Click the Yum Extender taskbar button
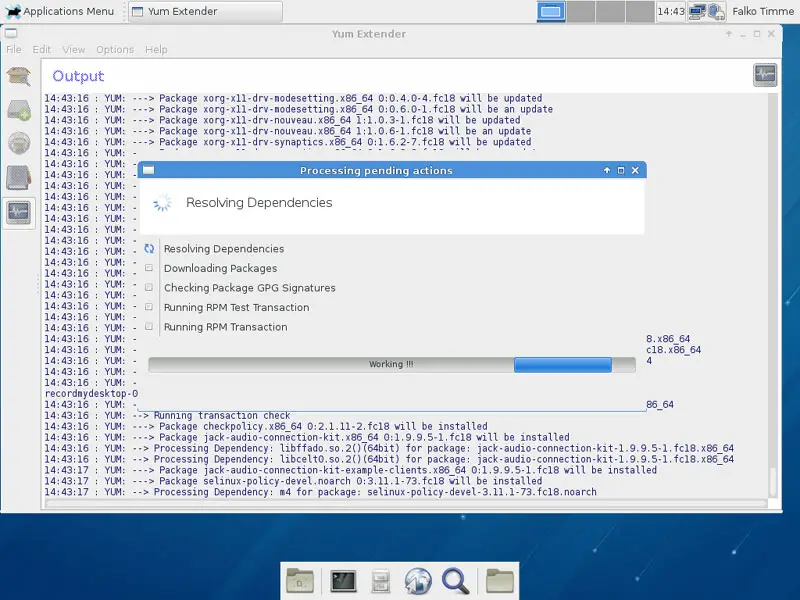 click(x=205, y=11)
